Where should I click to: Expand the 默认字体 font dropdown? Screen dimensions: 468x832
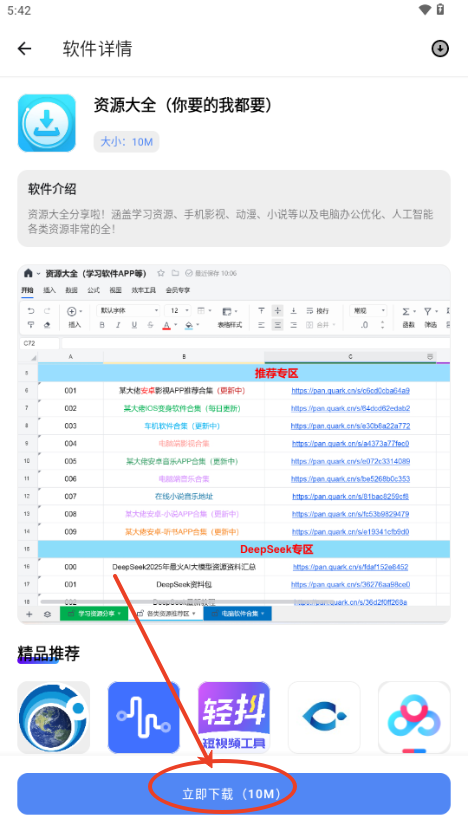click(x=128, y=310)
